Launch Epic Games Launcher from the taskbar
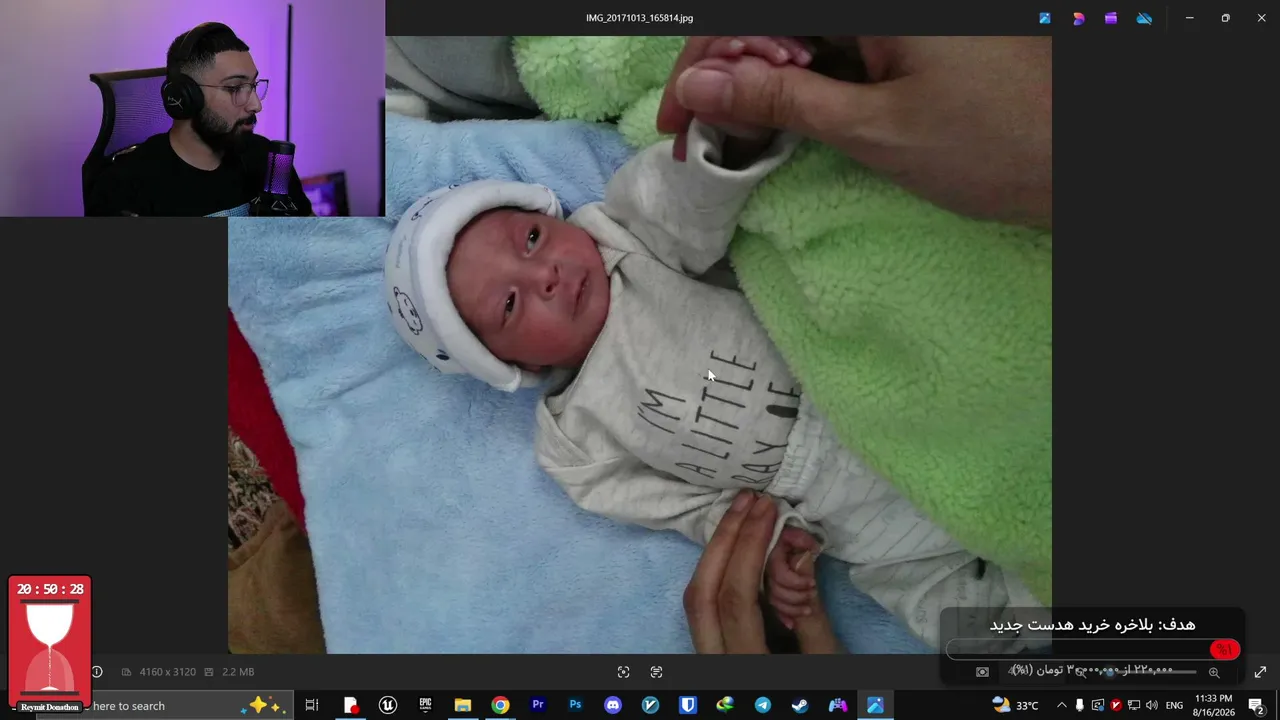This screenshot has width=1280, height=720. pyautogui.click(x=425, y=705)
